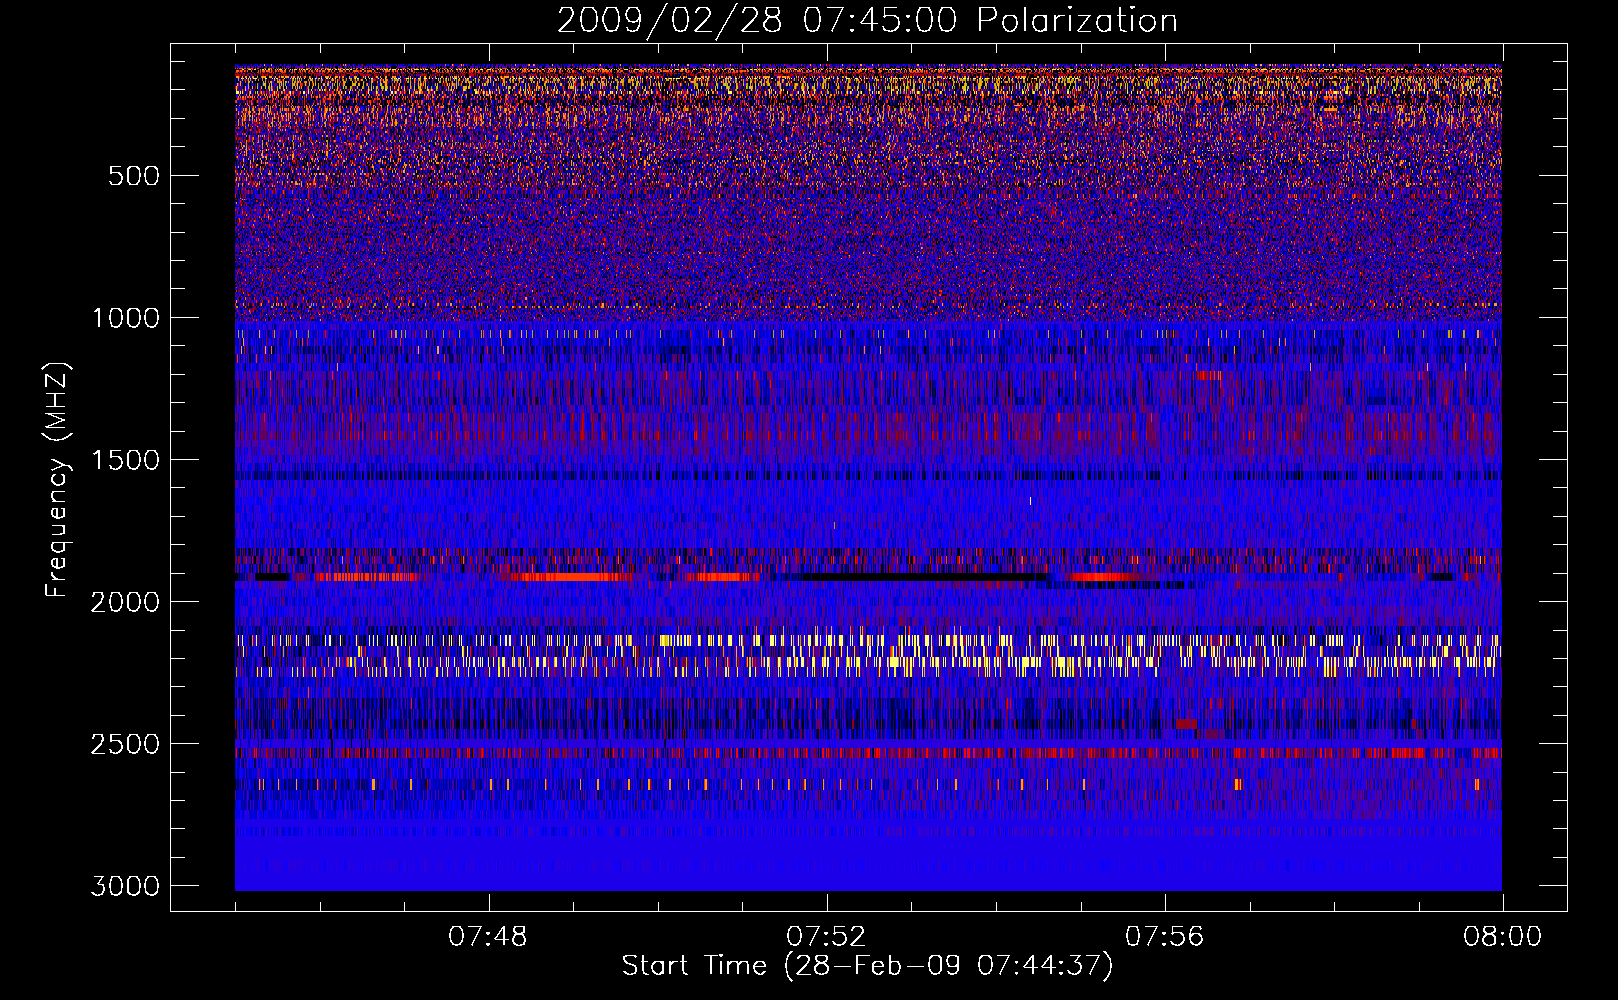This screenshot has width=1618, height=1000.
Task: Click the 2000 frequency tick label
Action: coord(125,602)
